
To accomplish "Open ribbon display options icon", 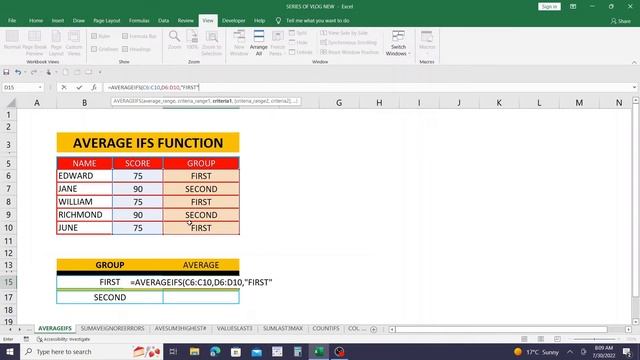I will [x=573, y=7].
